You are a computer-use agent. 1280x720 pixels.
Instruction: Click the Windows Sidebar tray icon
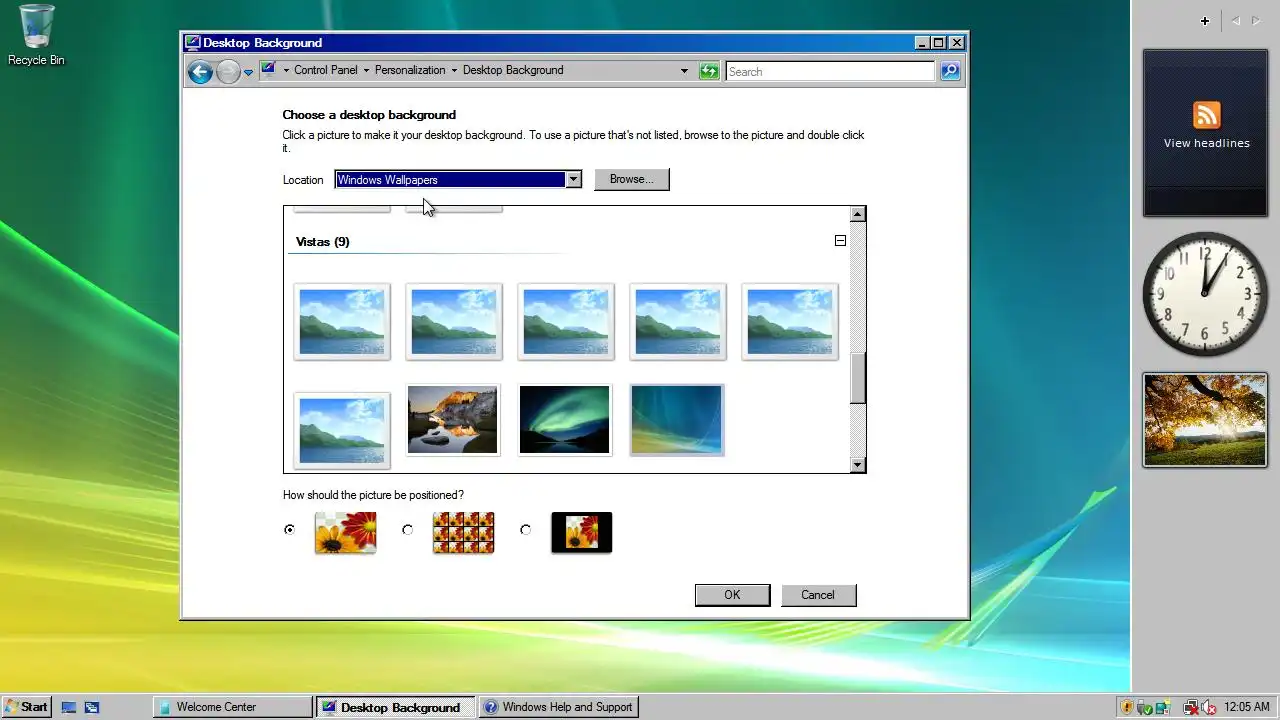point(1162,707)
